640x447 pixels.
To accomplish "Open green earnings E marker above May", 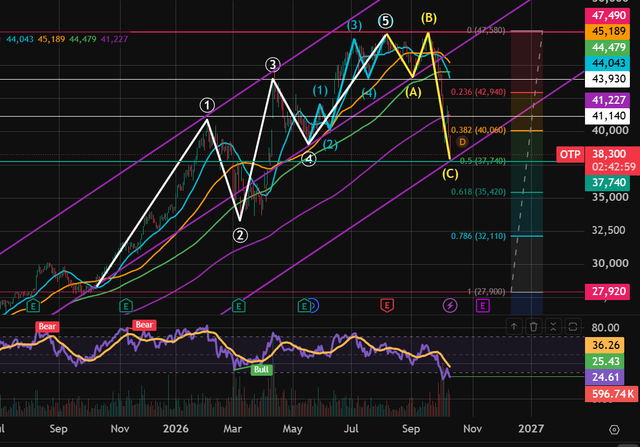I will [x=304, y=305].
